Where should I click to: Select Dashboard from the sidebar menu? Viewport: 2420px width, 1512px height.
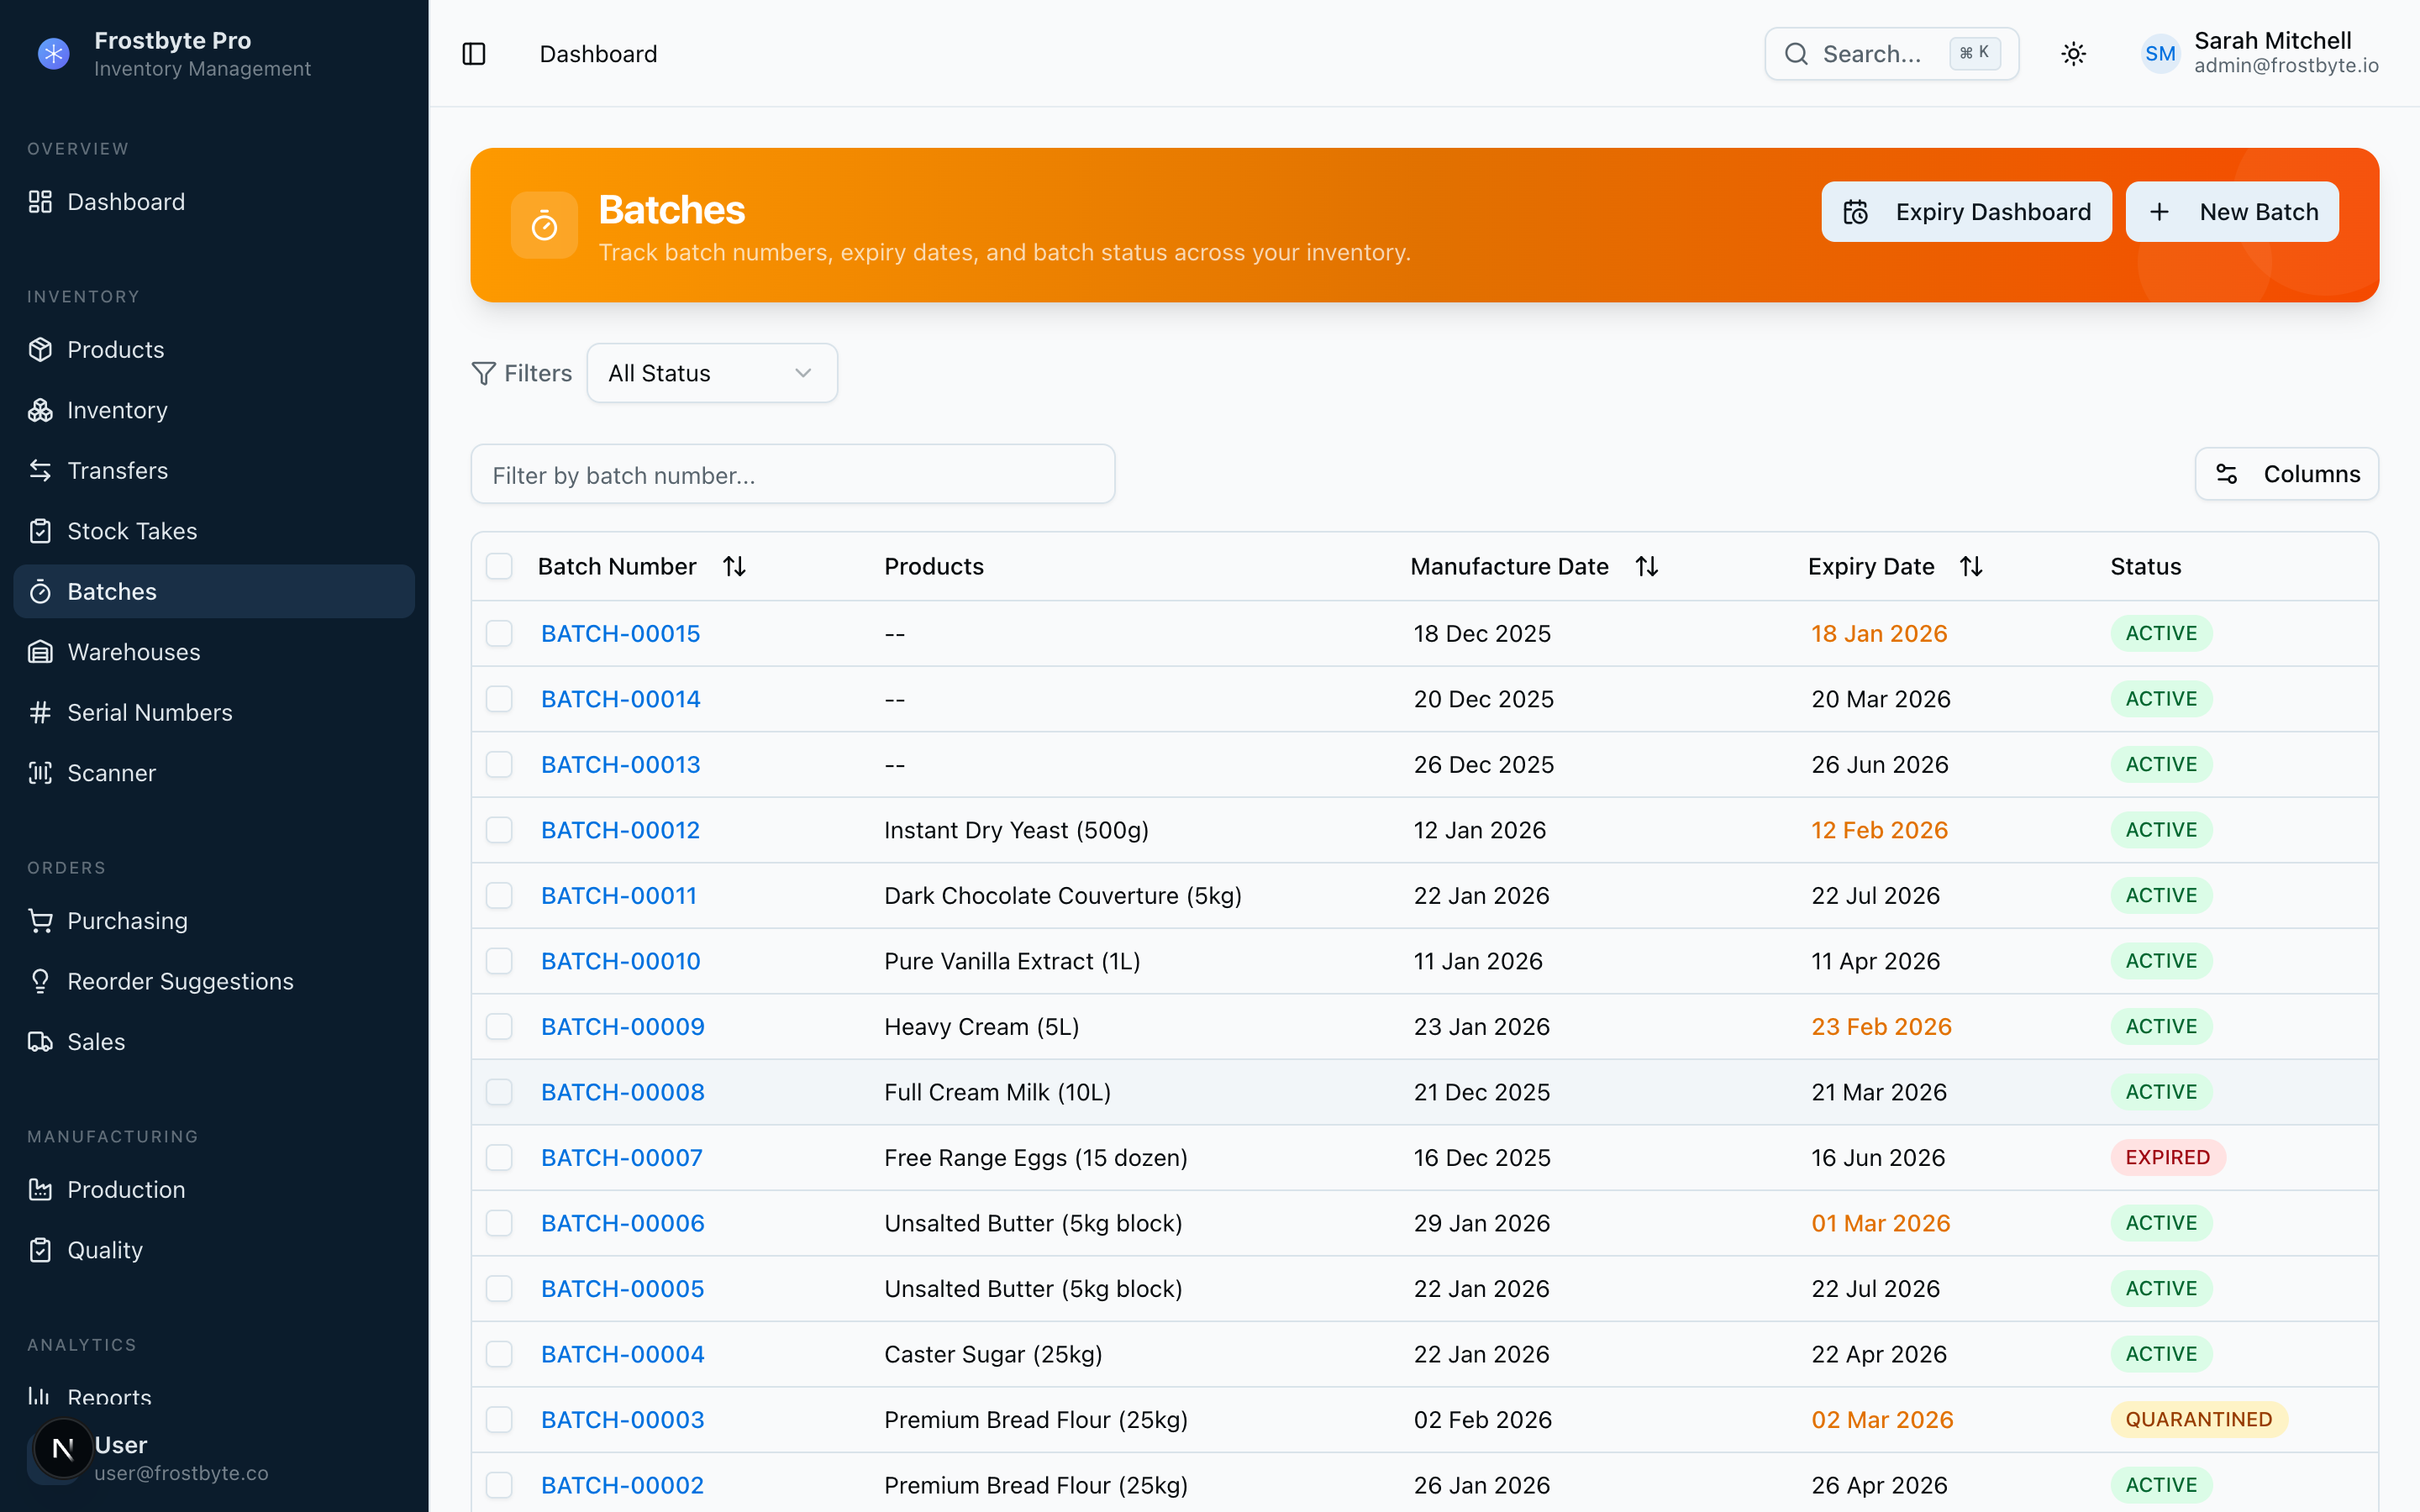click(x=125, y=201)
